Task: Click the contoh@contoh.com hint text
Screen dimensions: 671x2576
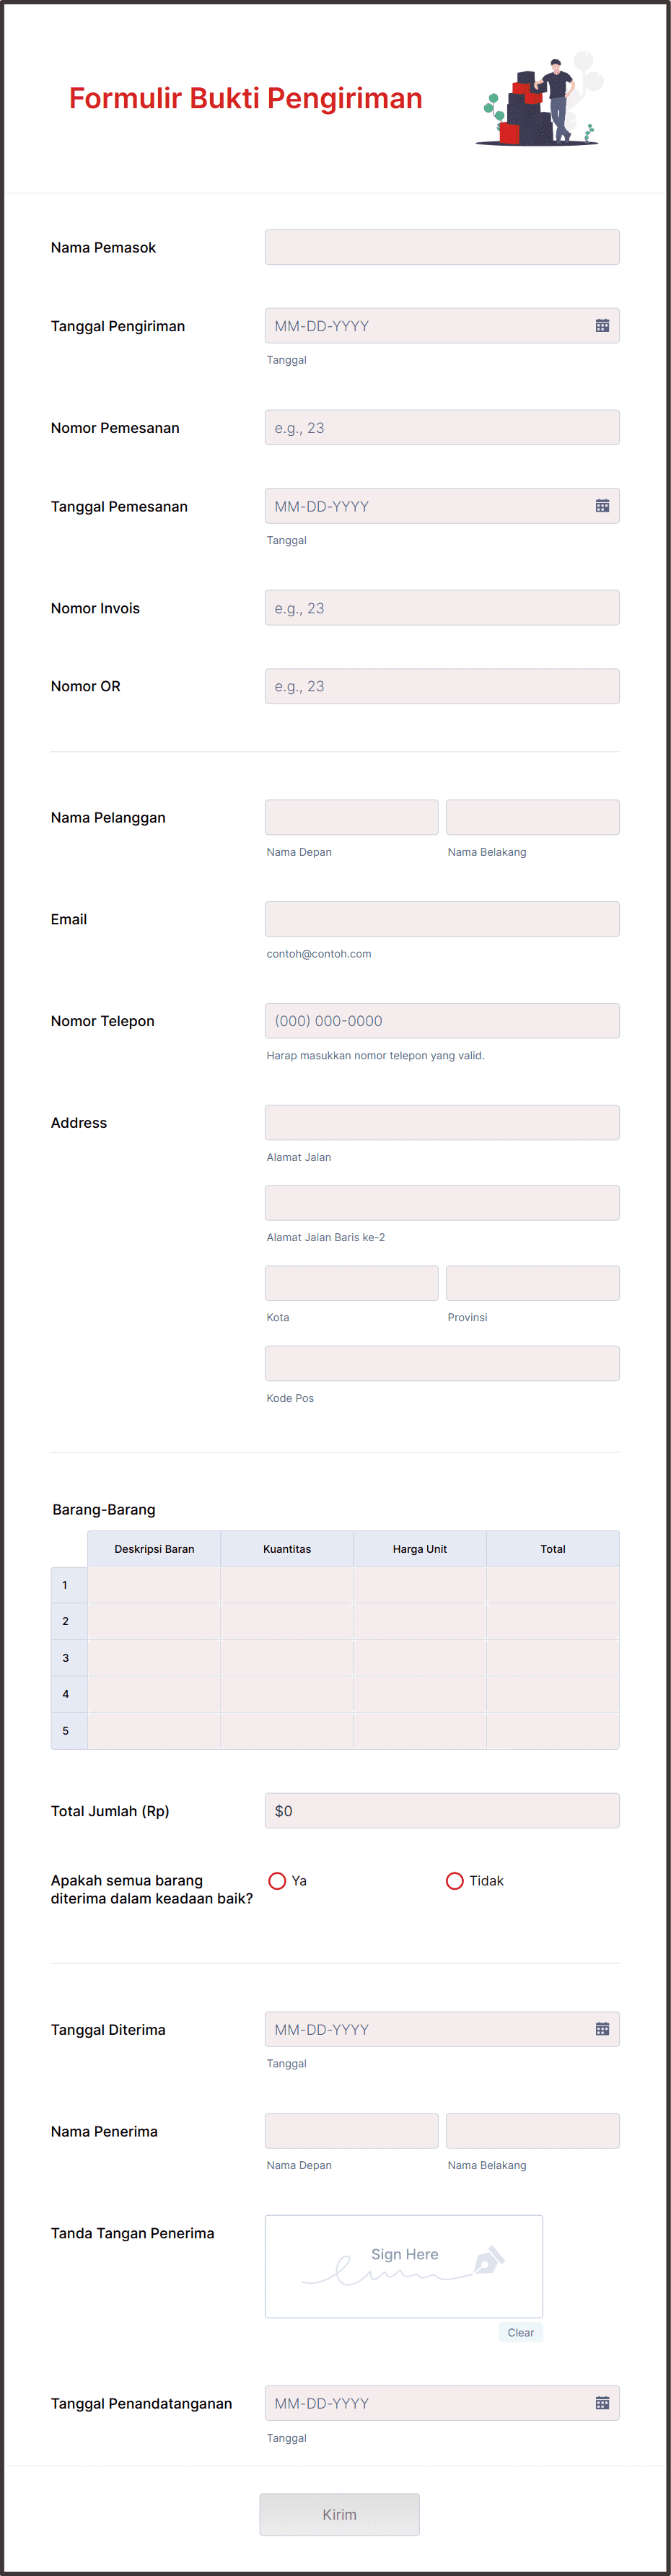Action: coord(319,954)
